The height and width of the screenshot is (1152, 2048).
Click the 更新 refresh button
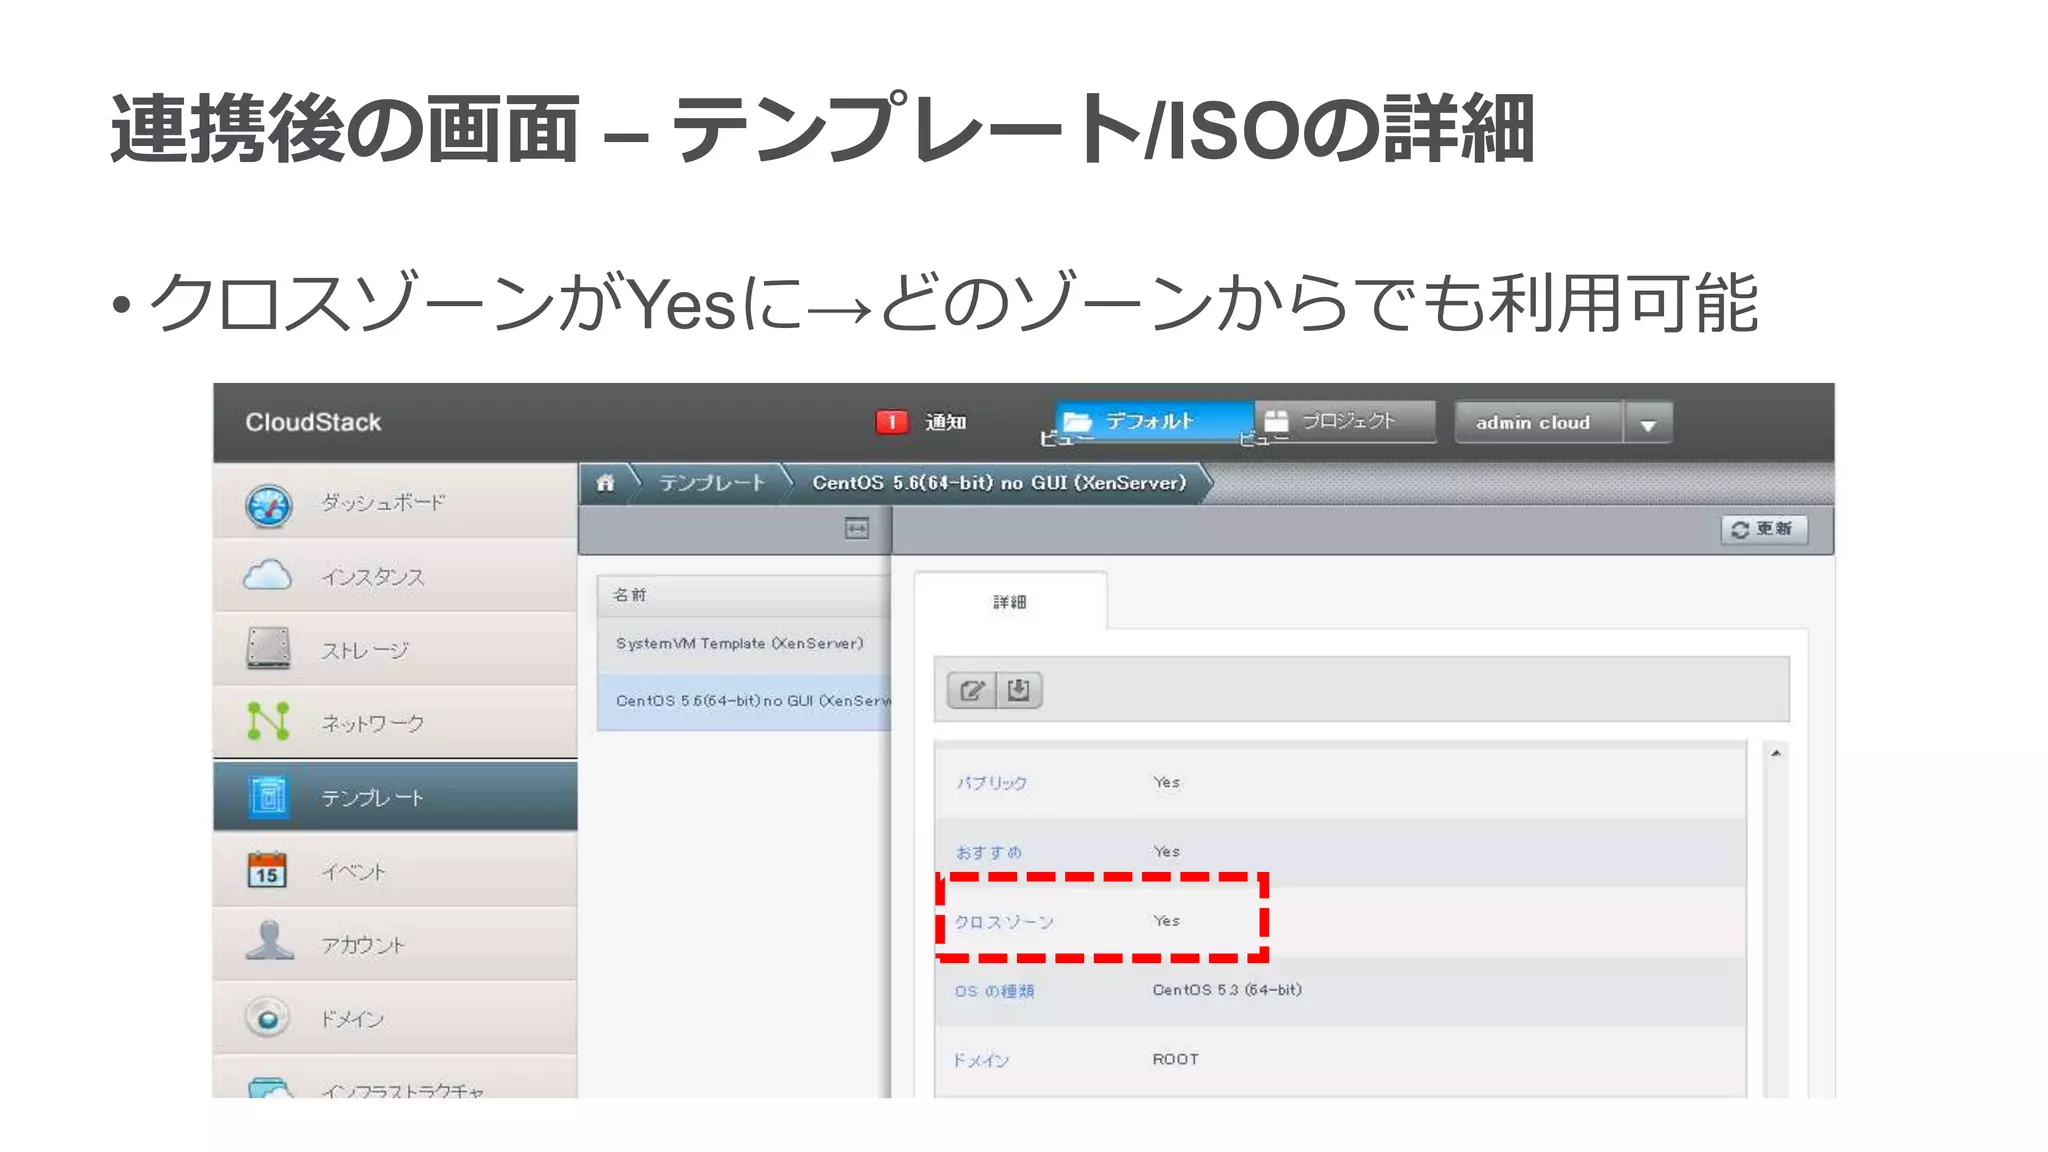(1764, 529)
